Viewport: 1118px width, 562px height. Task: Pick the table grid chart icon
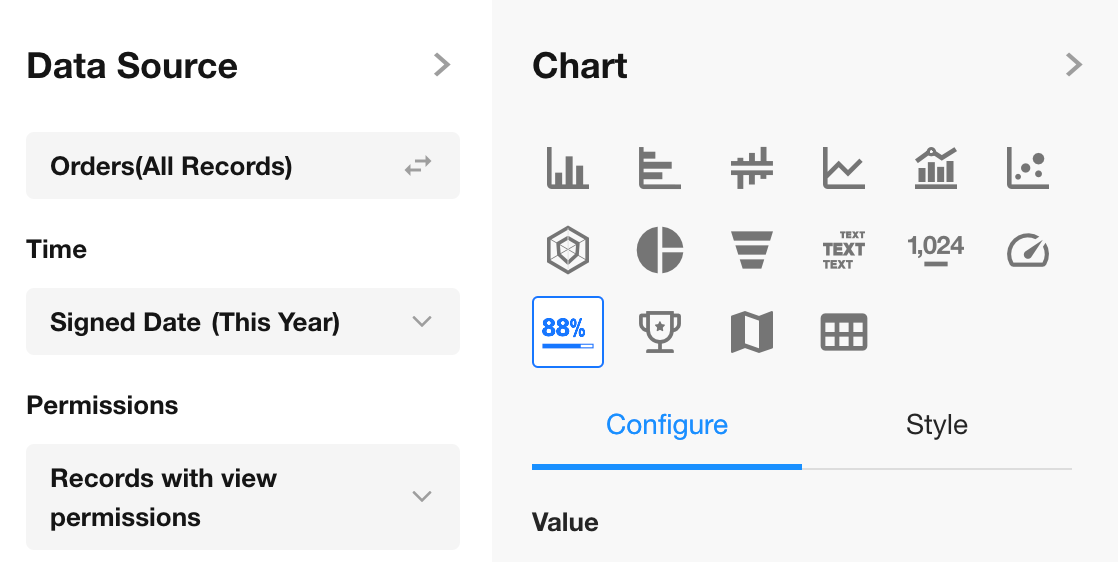click(843, 332)
